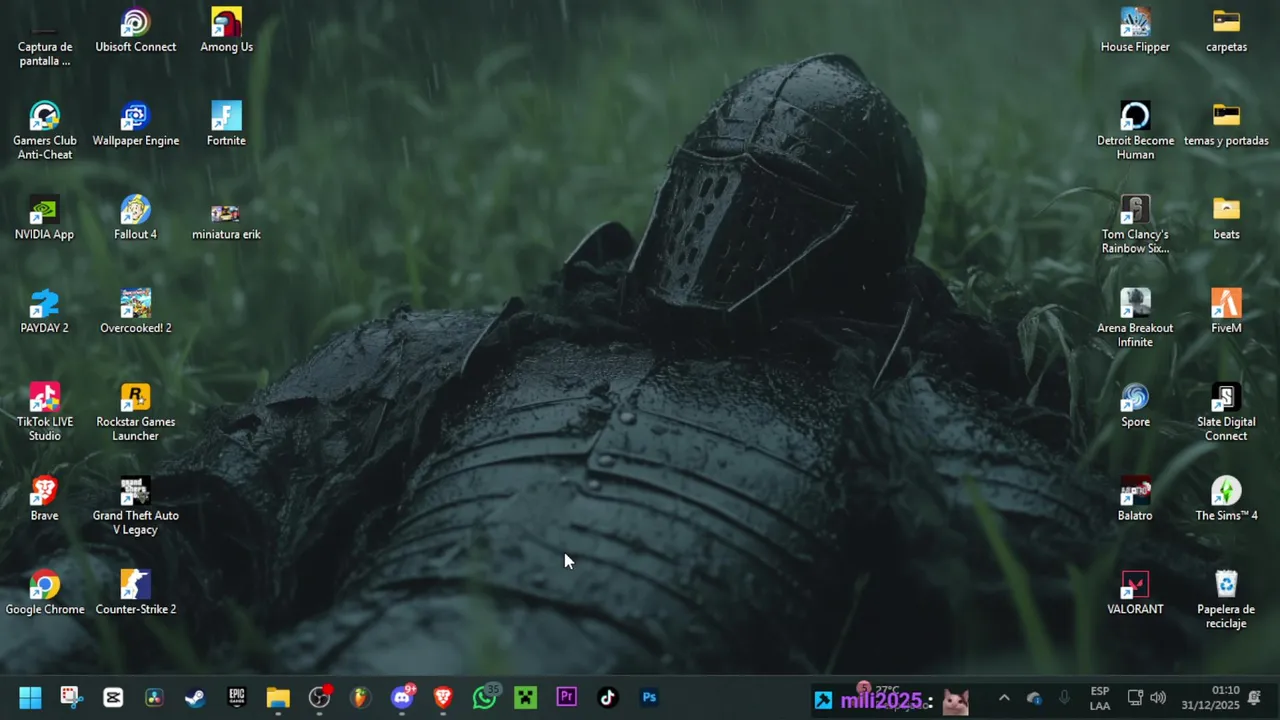
Task: Select Arena Breakout Infinite icon
Action: 1135,319
